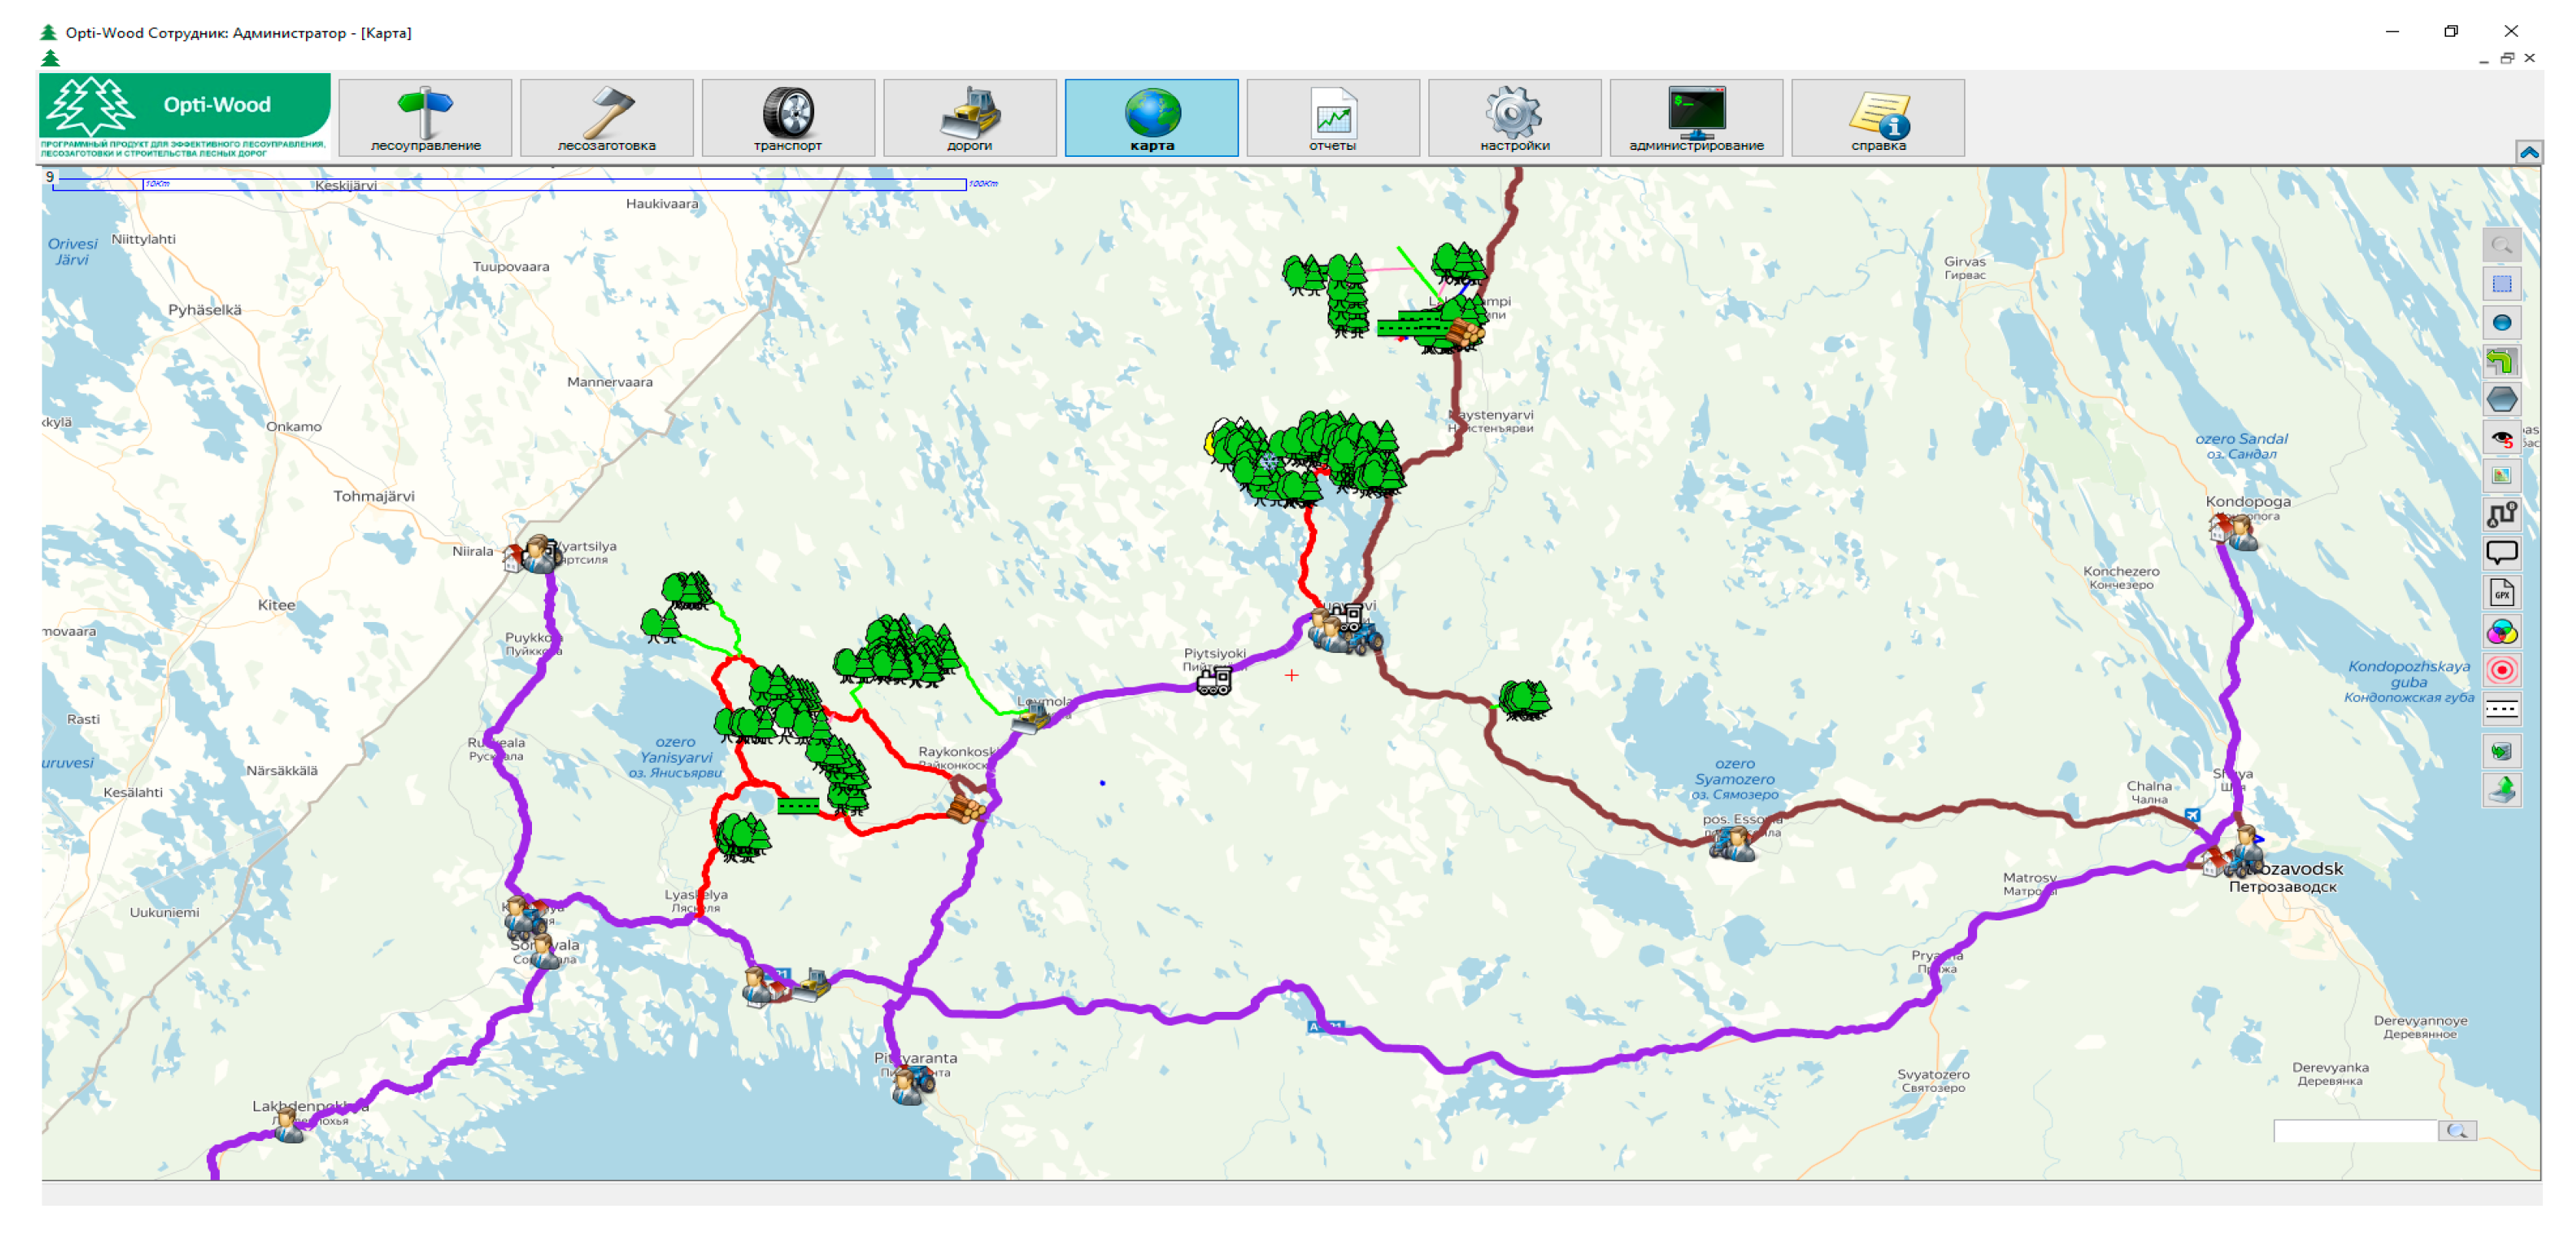Select the speech bubble annotation tool
The height and width of the screenshot is (1238, 2576).
coord(2501,553)
